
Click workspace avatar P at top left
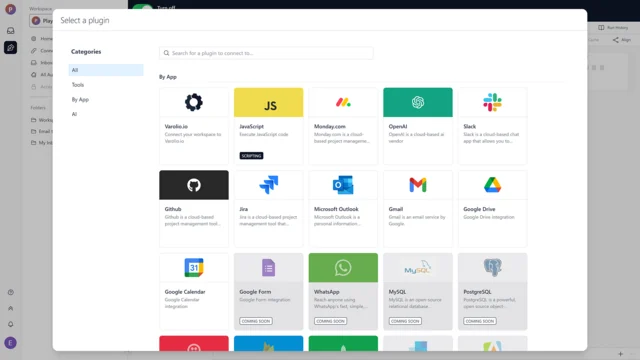[x=11, y=9]
